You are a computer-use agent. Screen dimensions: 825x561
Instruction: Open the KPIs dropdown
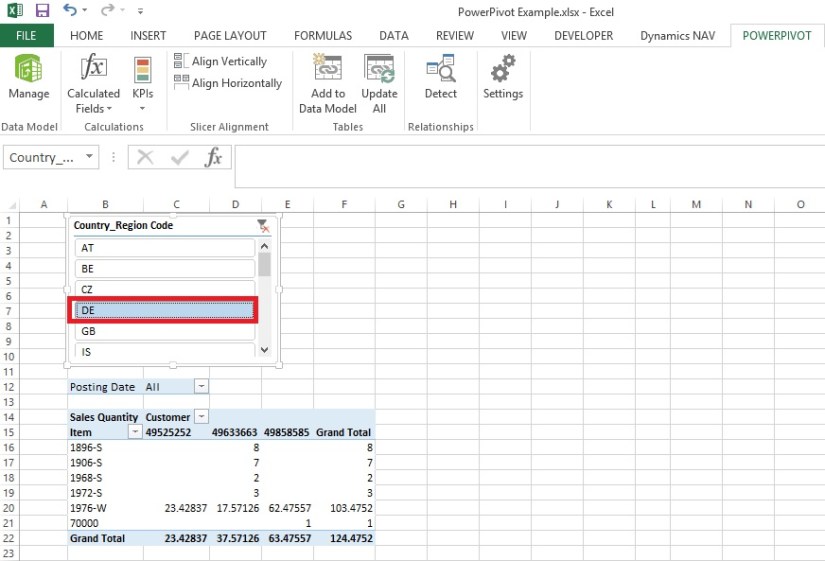143,84
